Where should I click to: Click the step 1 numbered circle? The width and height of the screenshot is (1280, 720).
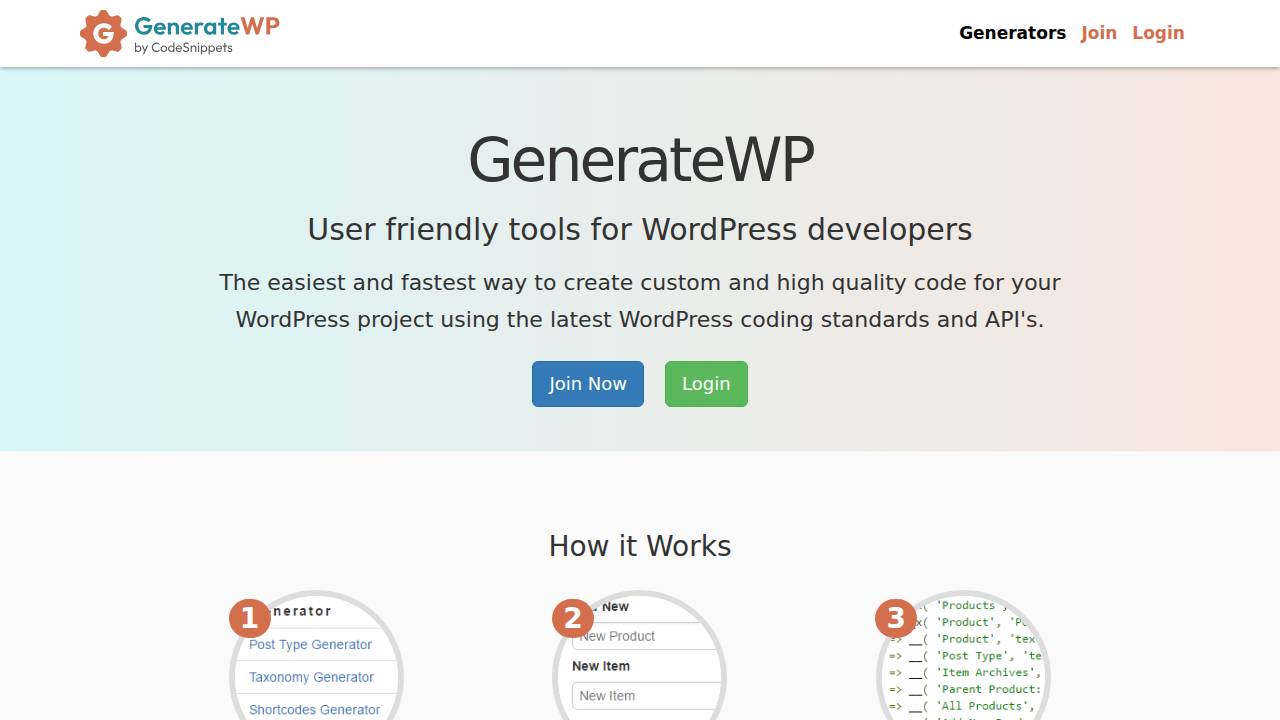click(x=250, y=618)
